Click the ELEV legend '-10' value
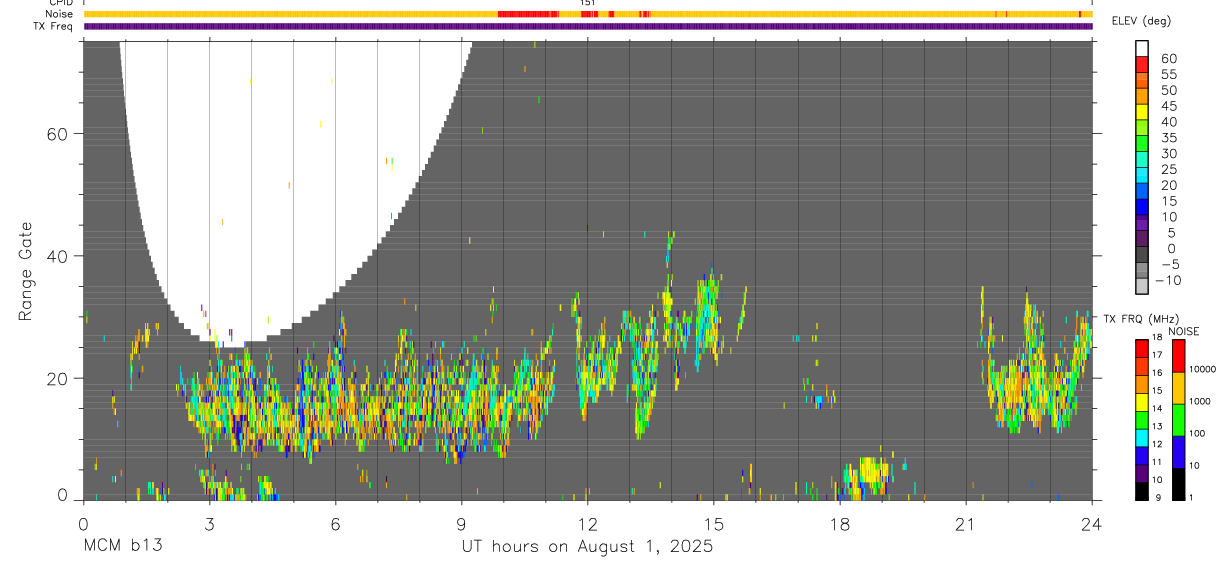Image resolution: width=1228 pixels, height=567 pixels. coord(1169,281)
